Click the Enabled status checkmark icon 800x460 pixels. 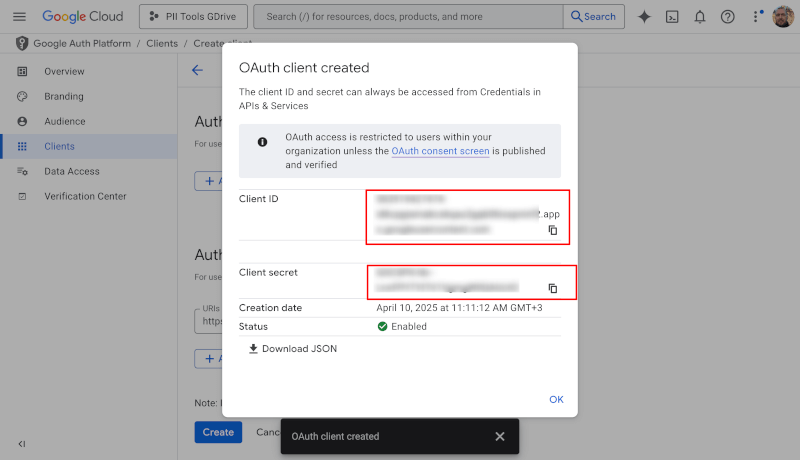(x=382, y=326)
